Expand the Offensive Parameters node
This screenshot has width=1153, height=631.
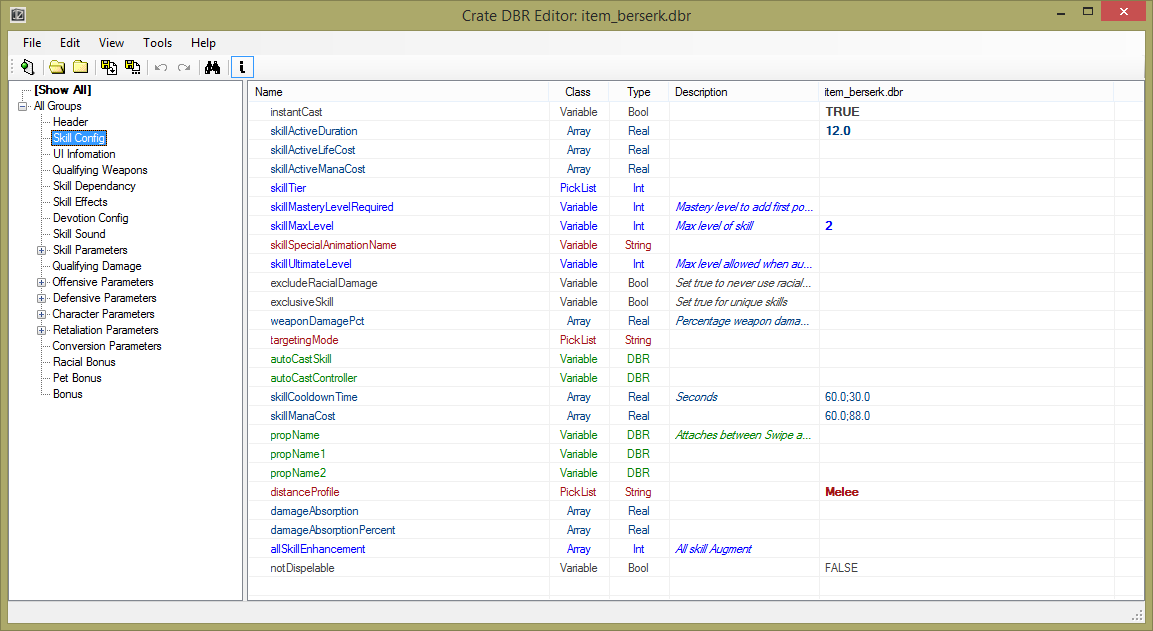click(x=42, y=282)
